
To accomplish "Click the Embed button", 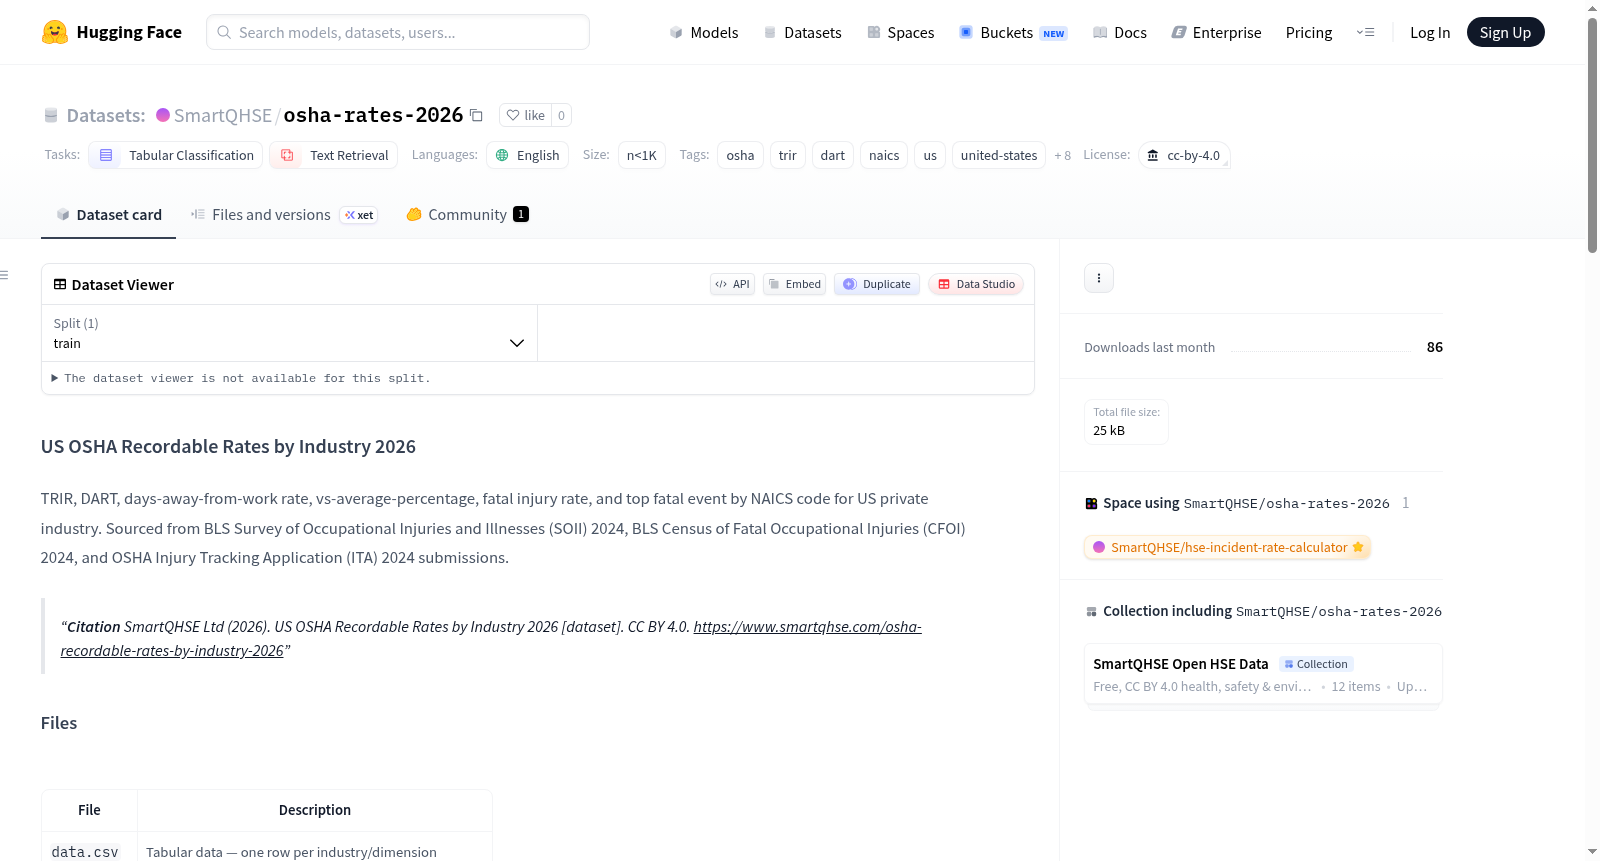I will (795, 284).
